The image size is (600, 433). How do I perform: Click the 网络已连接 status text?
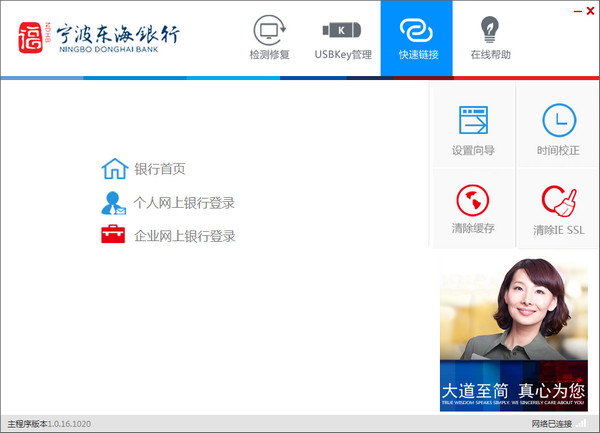click(552, 424)
